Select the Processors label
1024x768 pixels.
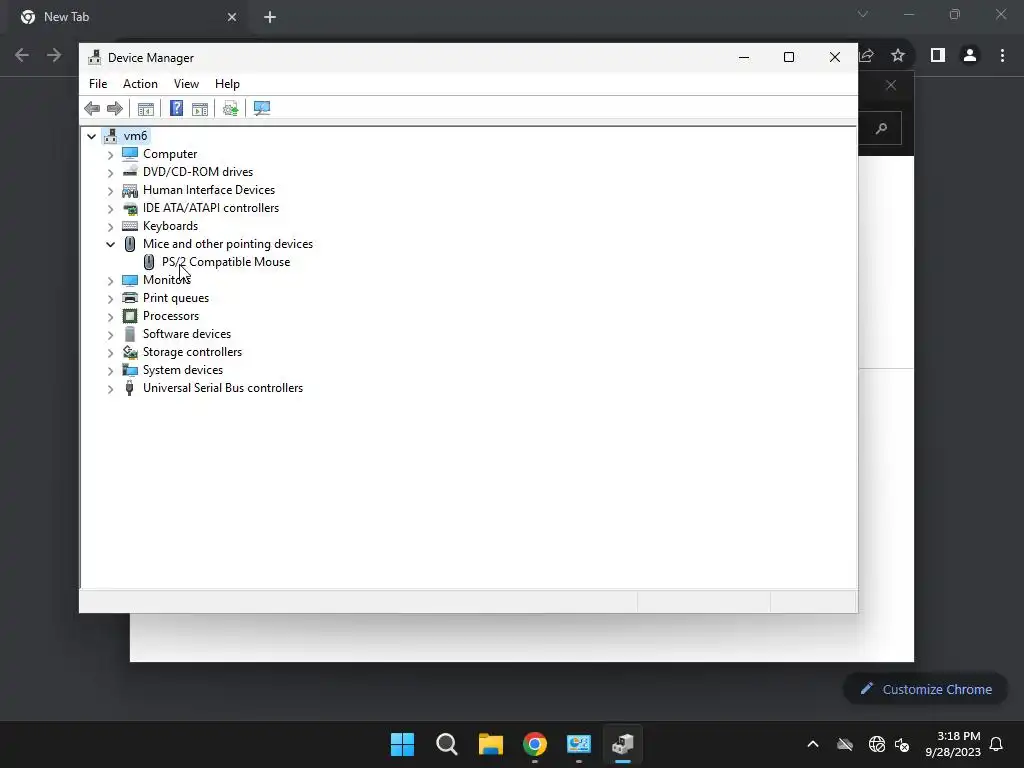[x=171, y=316]
